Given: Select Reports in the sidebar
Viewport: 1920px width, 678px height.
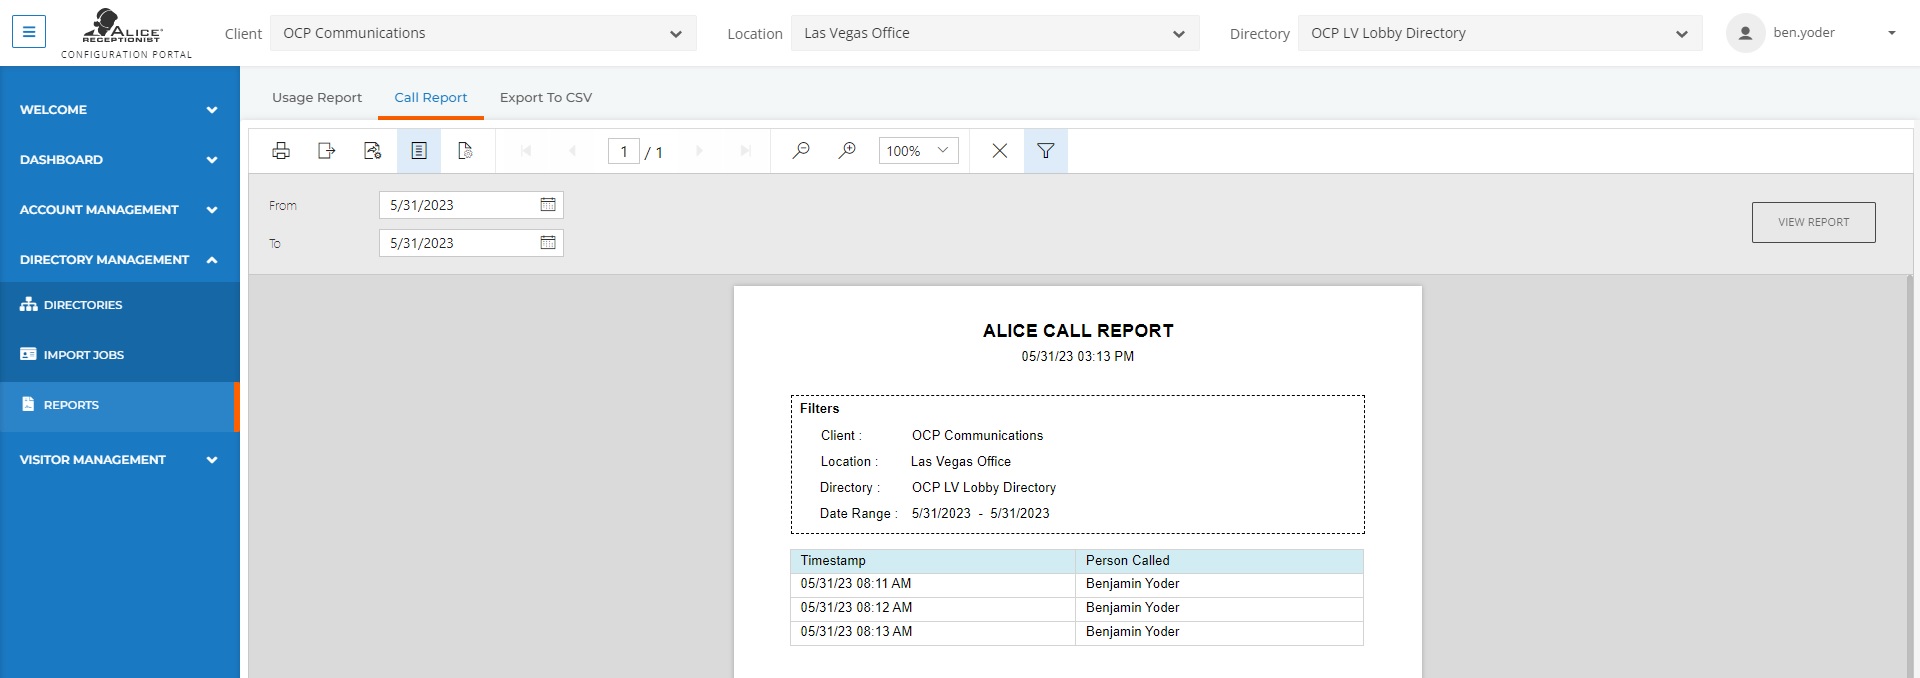Looking at the screenshot, I should click(x=120, y=405).
